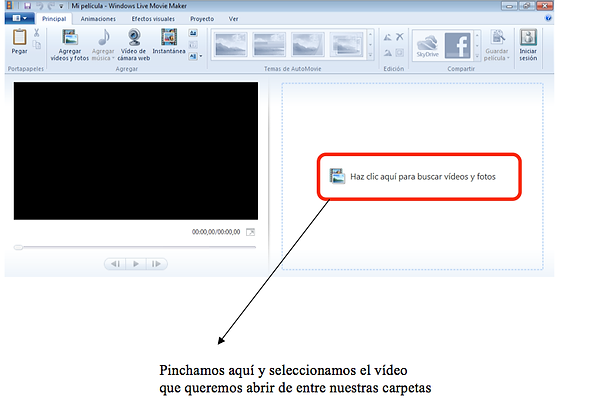Click the previous frame button
Image resolution: width=590 pixels, height=399 pixels.
point(116,264)
